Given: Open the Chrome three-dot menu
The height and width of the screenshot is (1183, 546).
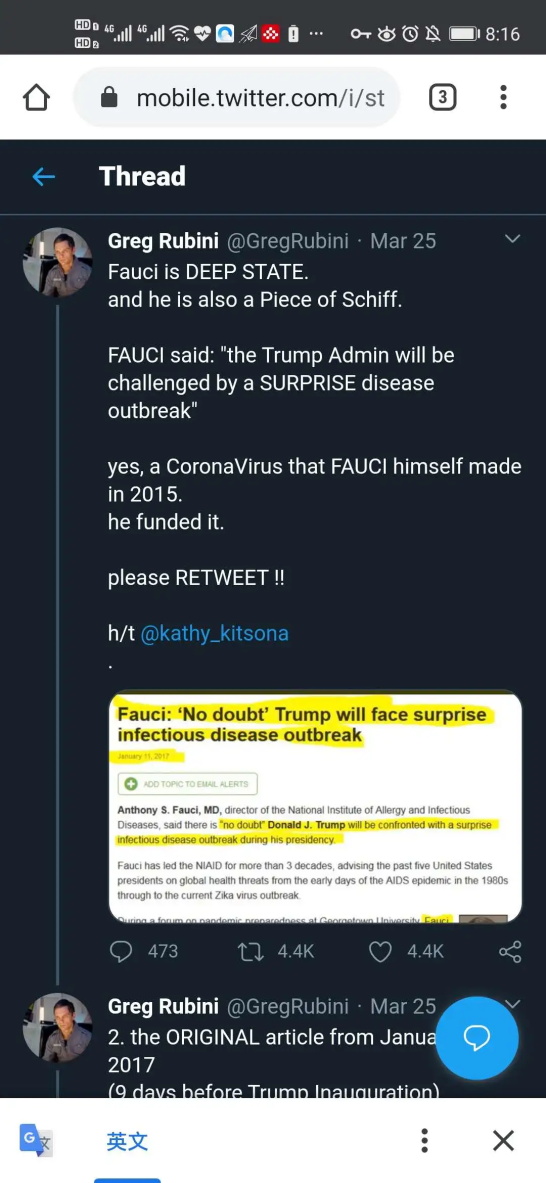Looking at the screenshot, I should (x=503, y=97).
